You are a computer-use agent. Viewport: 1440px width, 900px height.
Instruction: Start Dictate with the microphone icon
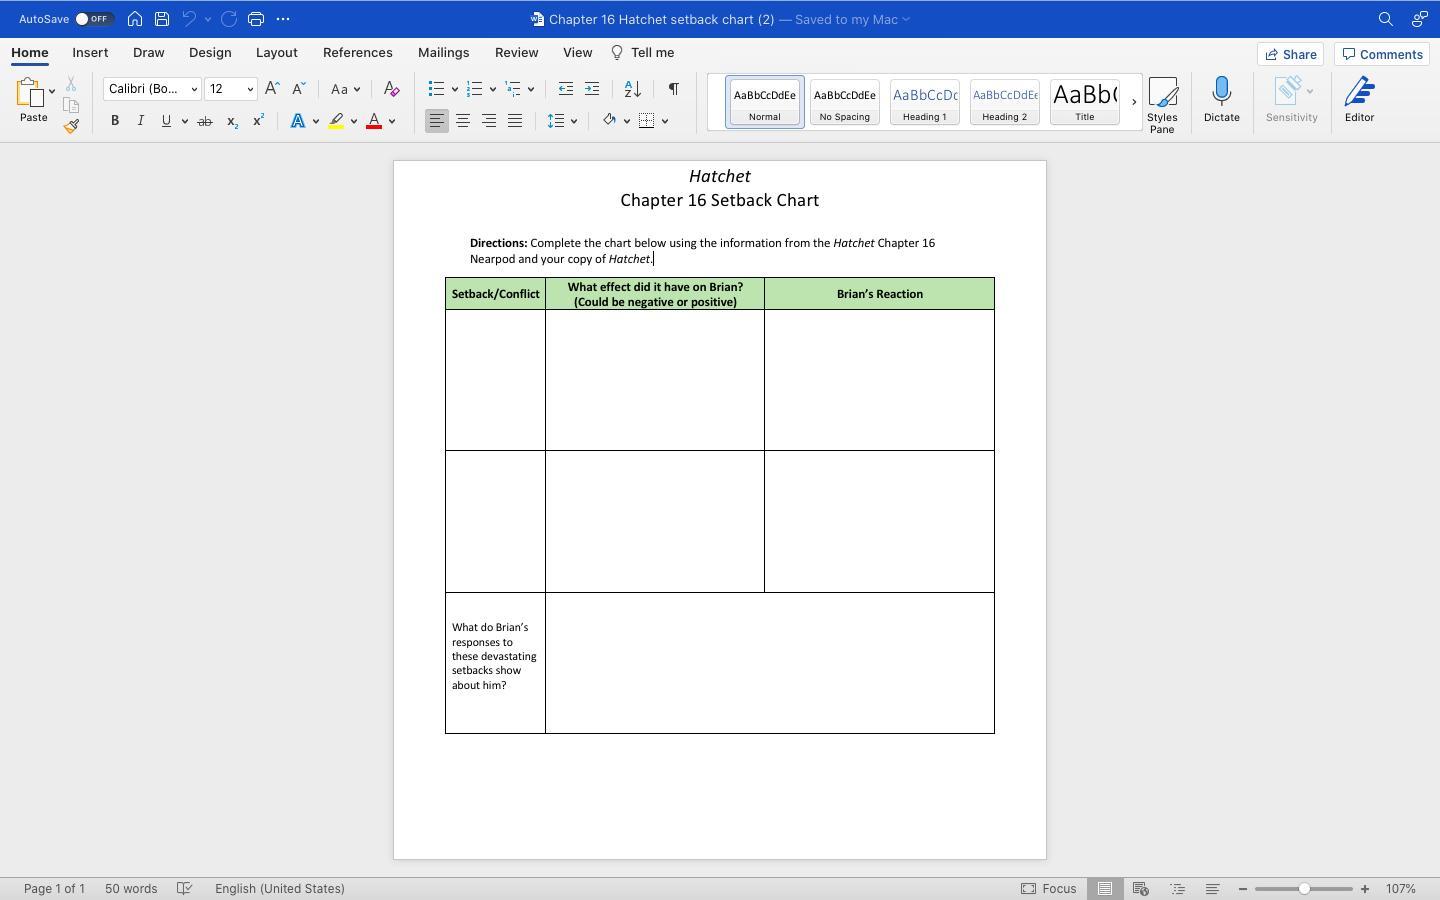pos(1221,100)
